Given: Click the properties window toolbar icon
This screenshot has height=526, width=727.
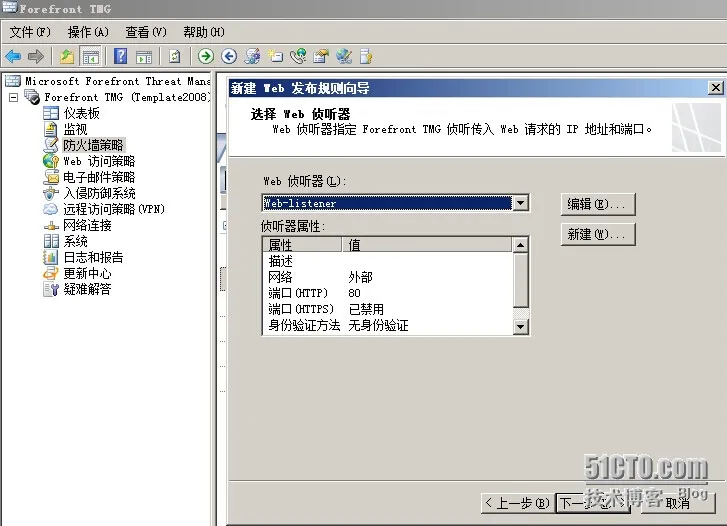Looking at the screenshot, I should coord(321,57).
